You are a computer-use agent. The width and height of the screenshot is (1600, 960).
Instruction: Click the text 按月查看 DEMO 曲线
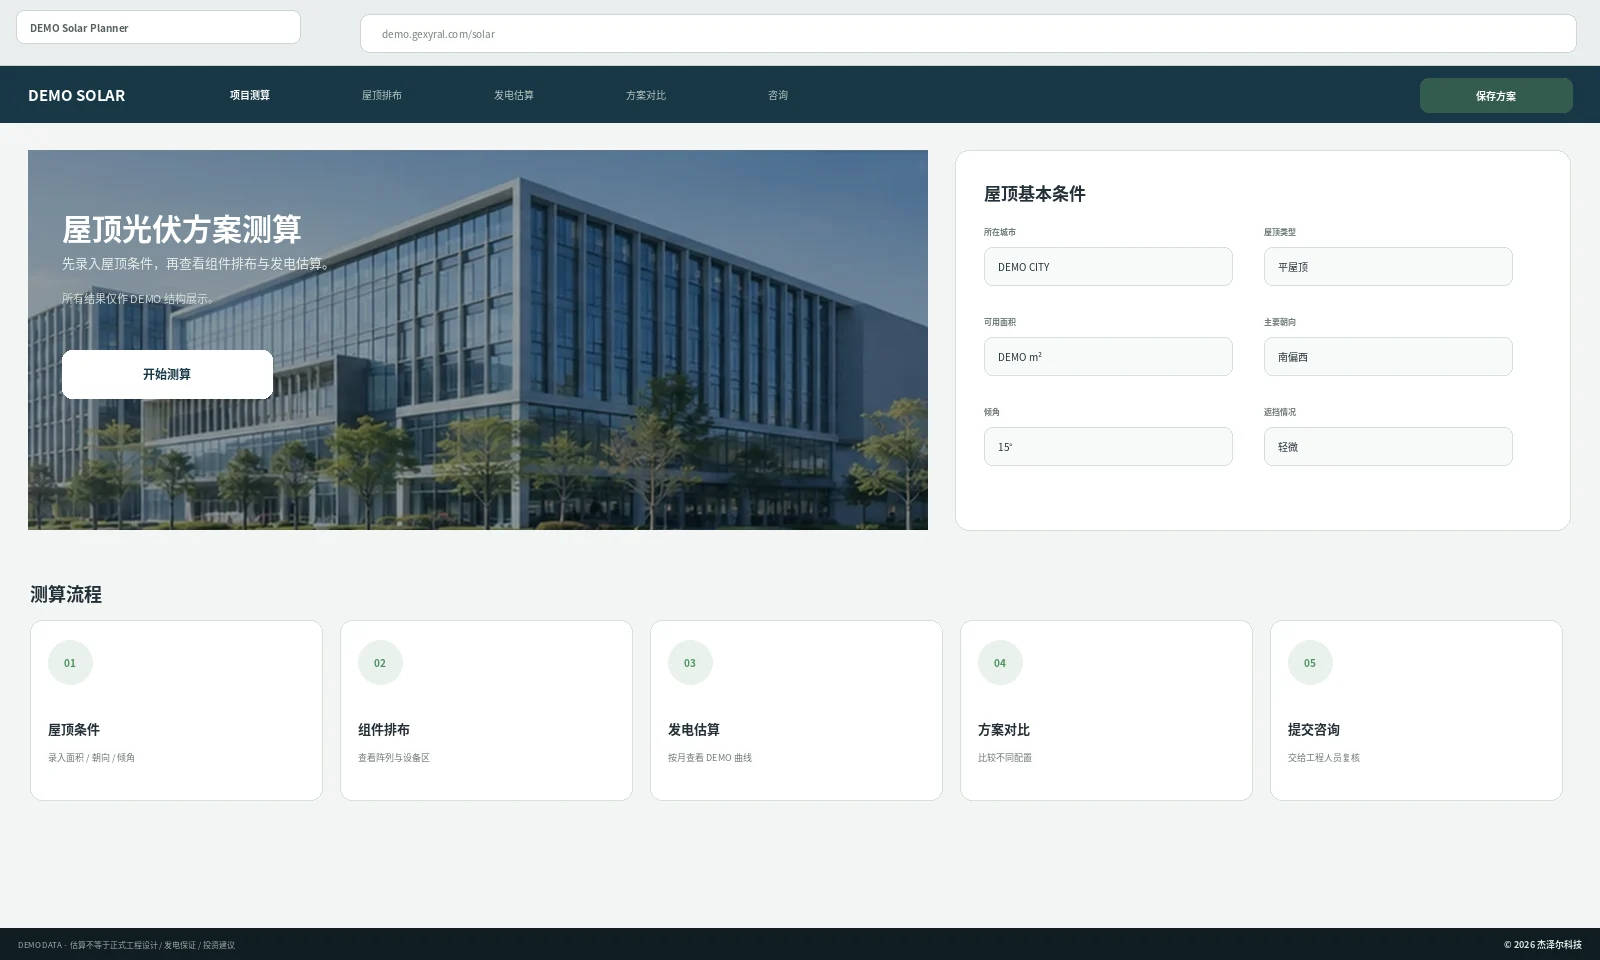[710, 758]
